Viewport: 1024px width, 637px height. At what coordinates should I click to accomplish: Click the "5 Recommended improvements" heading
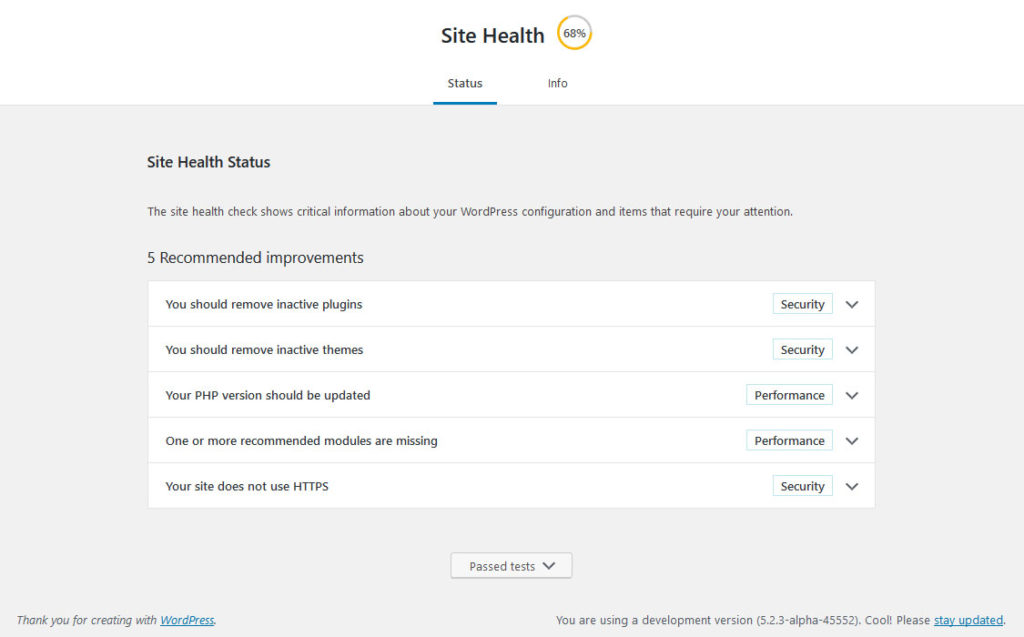[255, 257]
